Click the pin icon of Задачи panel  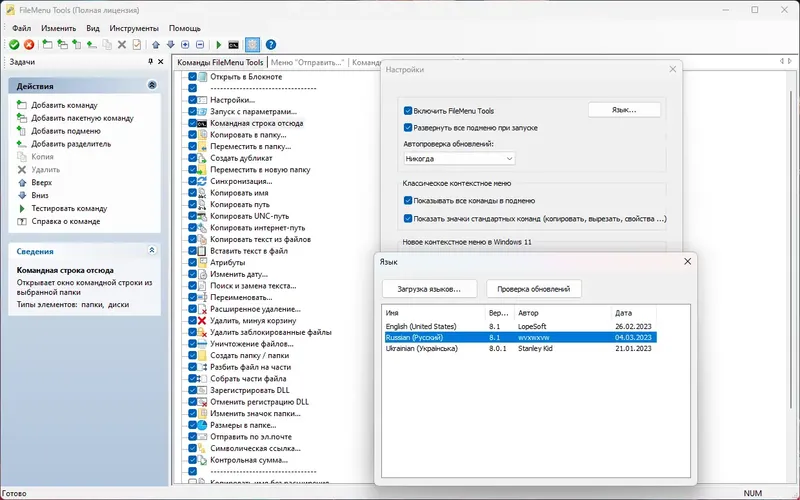coord(151,62)
